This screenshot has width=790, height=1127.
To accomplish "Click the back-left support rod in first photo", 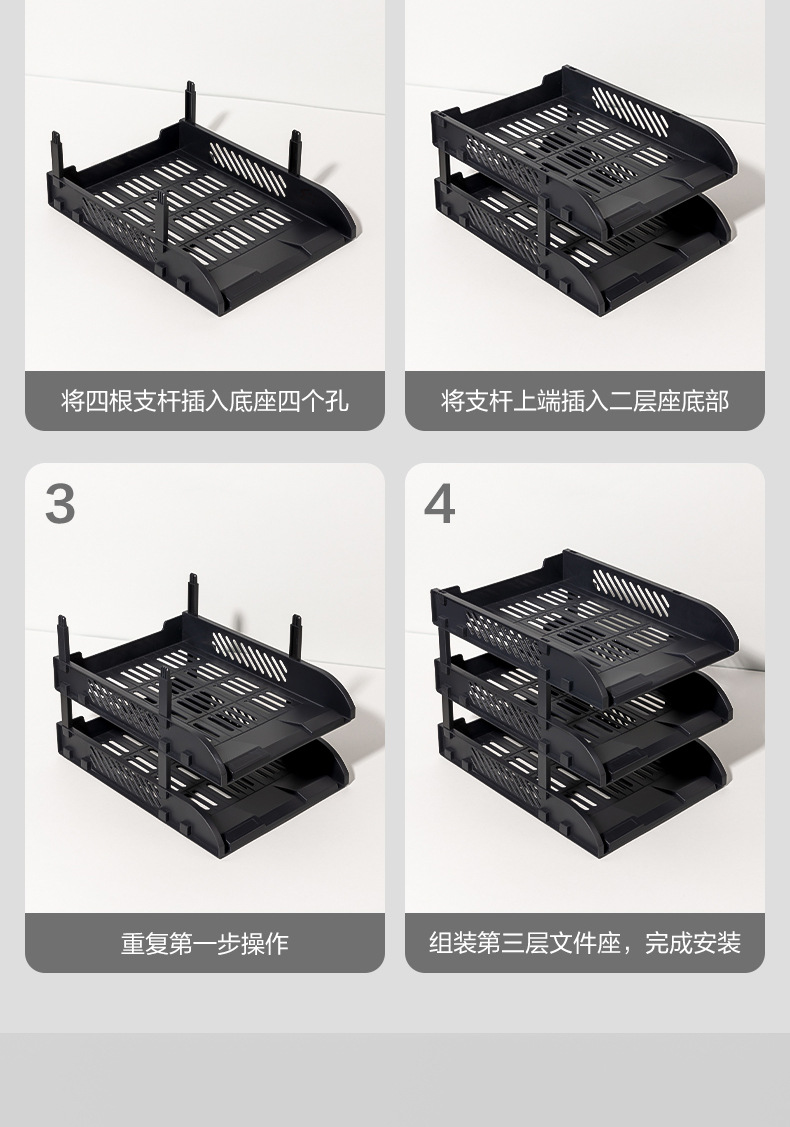I will (56, 153).
